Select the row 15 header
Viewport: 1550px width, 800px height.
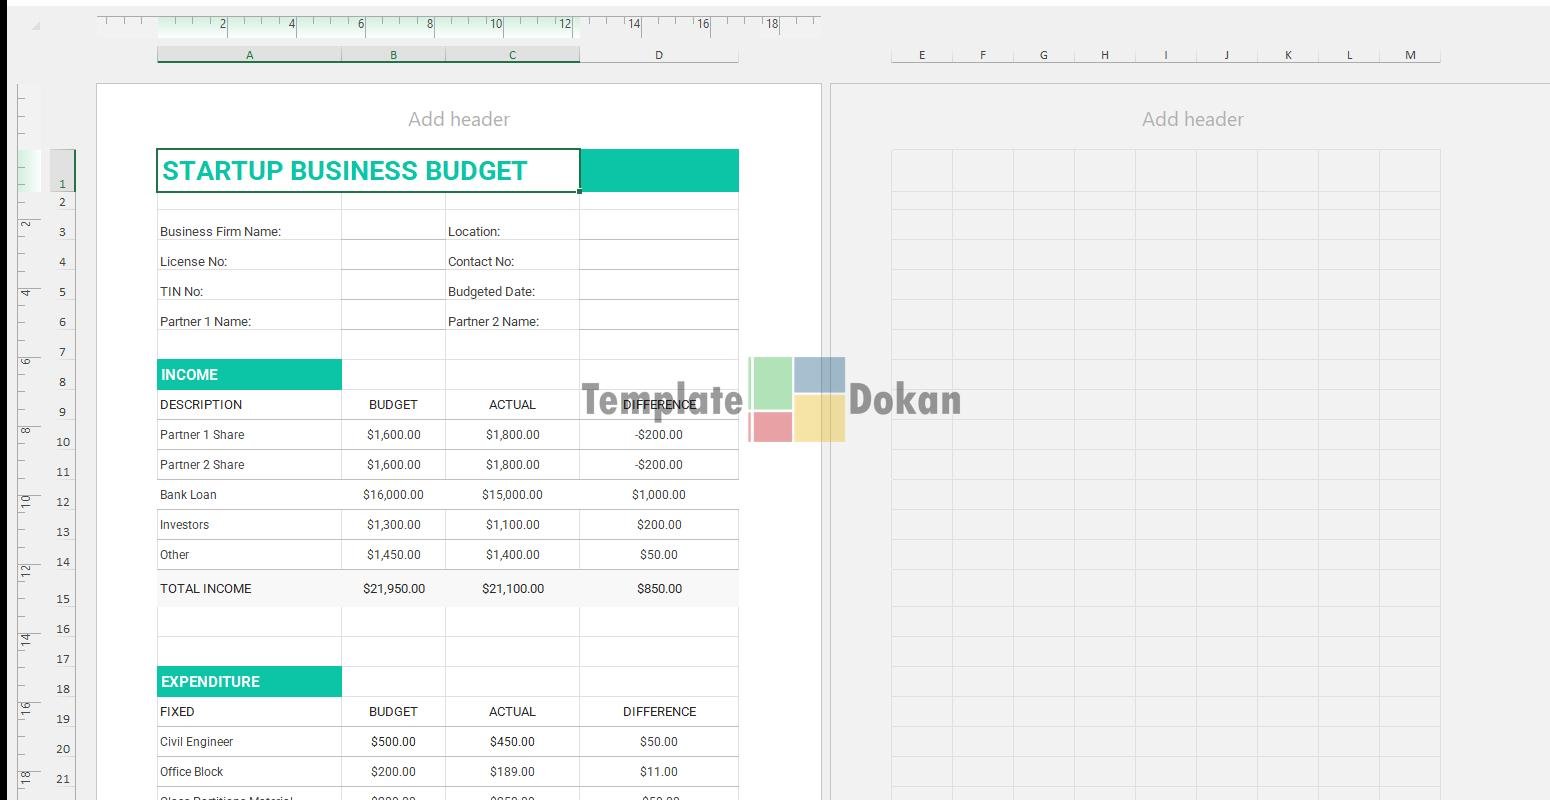point(63,599)
